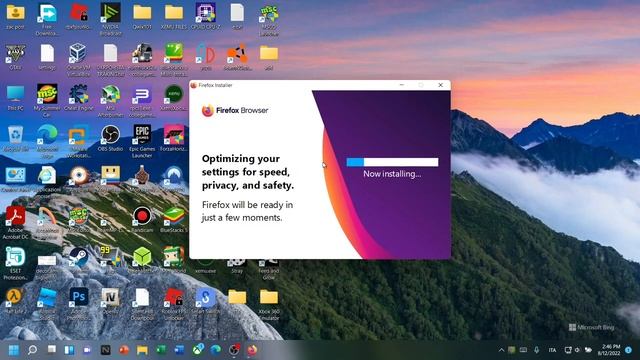The width and height of the screenshot is (640, 360).
Task: Open Excel from the taskbar
Action: pos(161,350)
